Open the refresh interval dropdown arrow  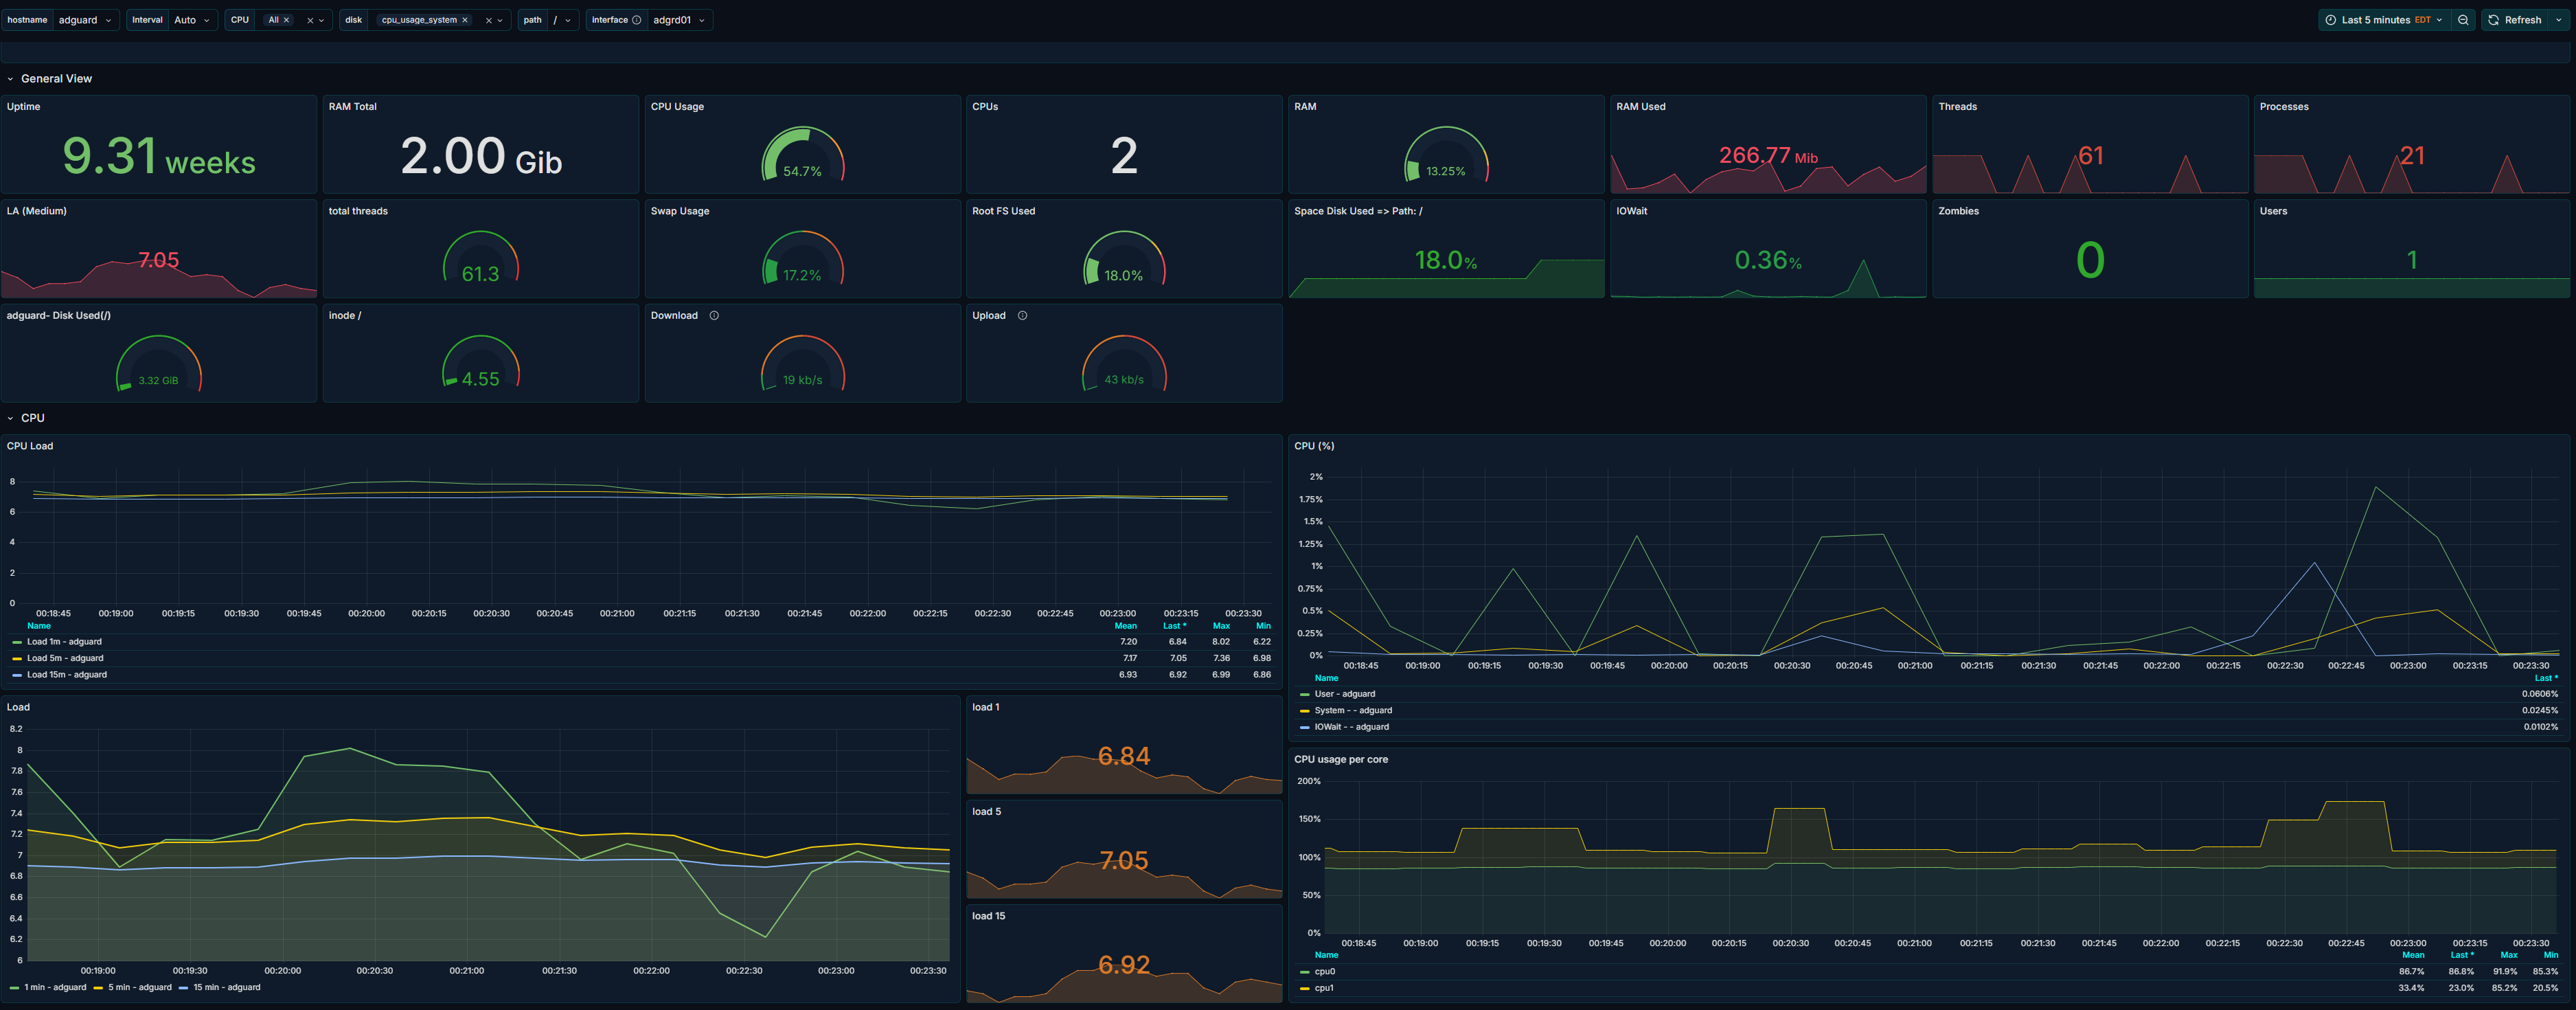(2559, 20)
